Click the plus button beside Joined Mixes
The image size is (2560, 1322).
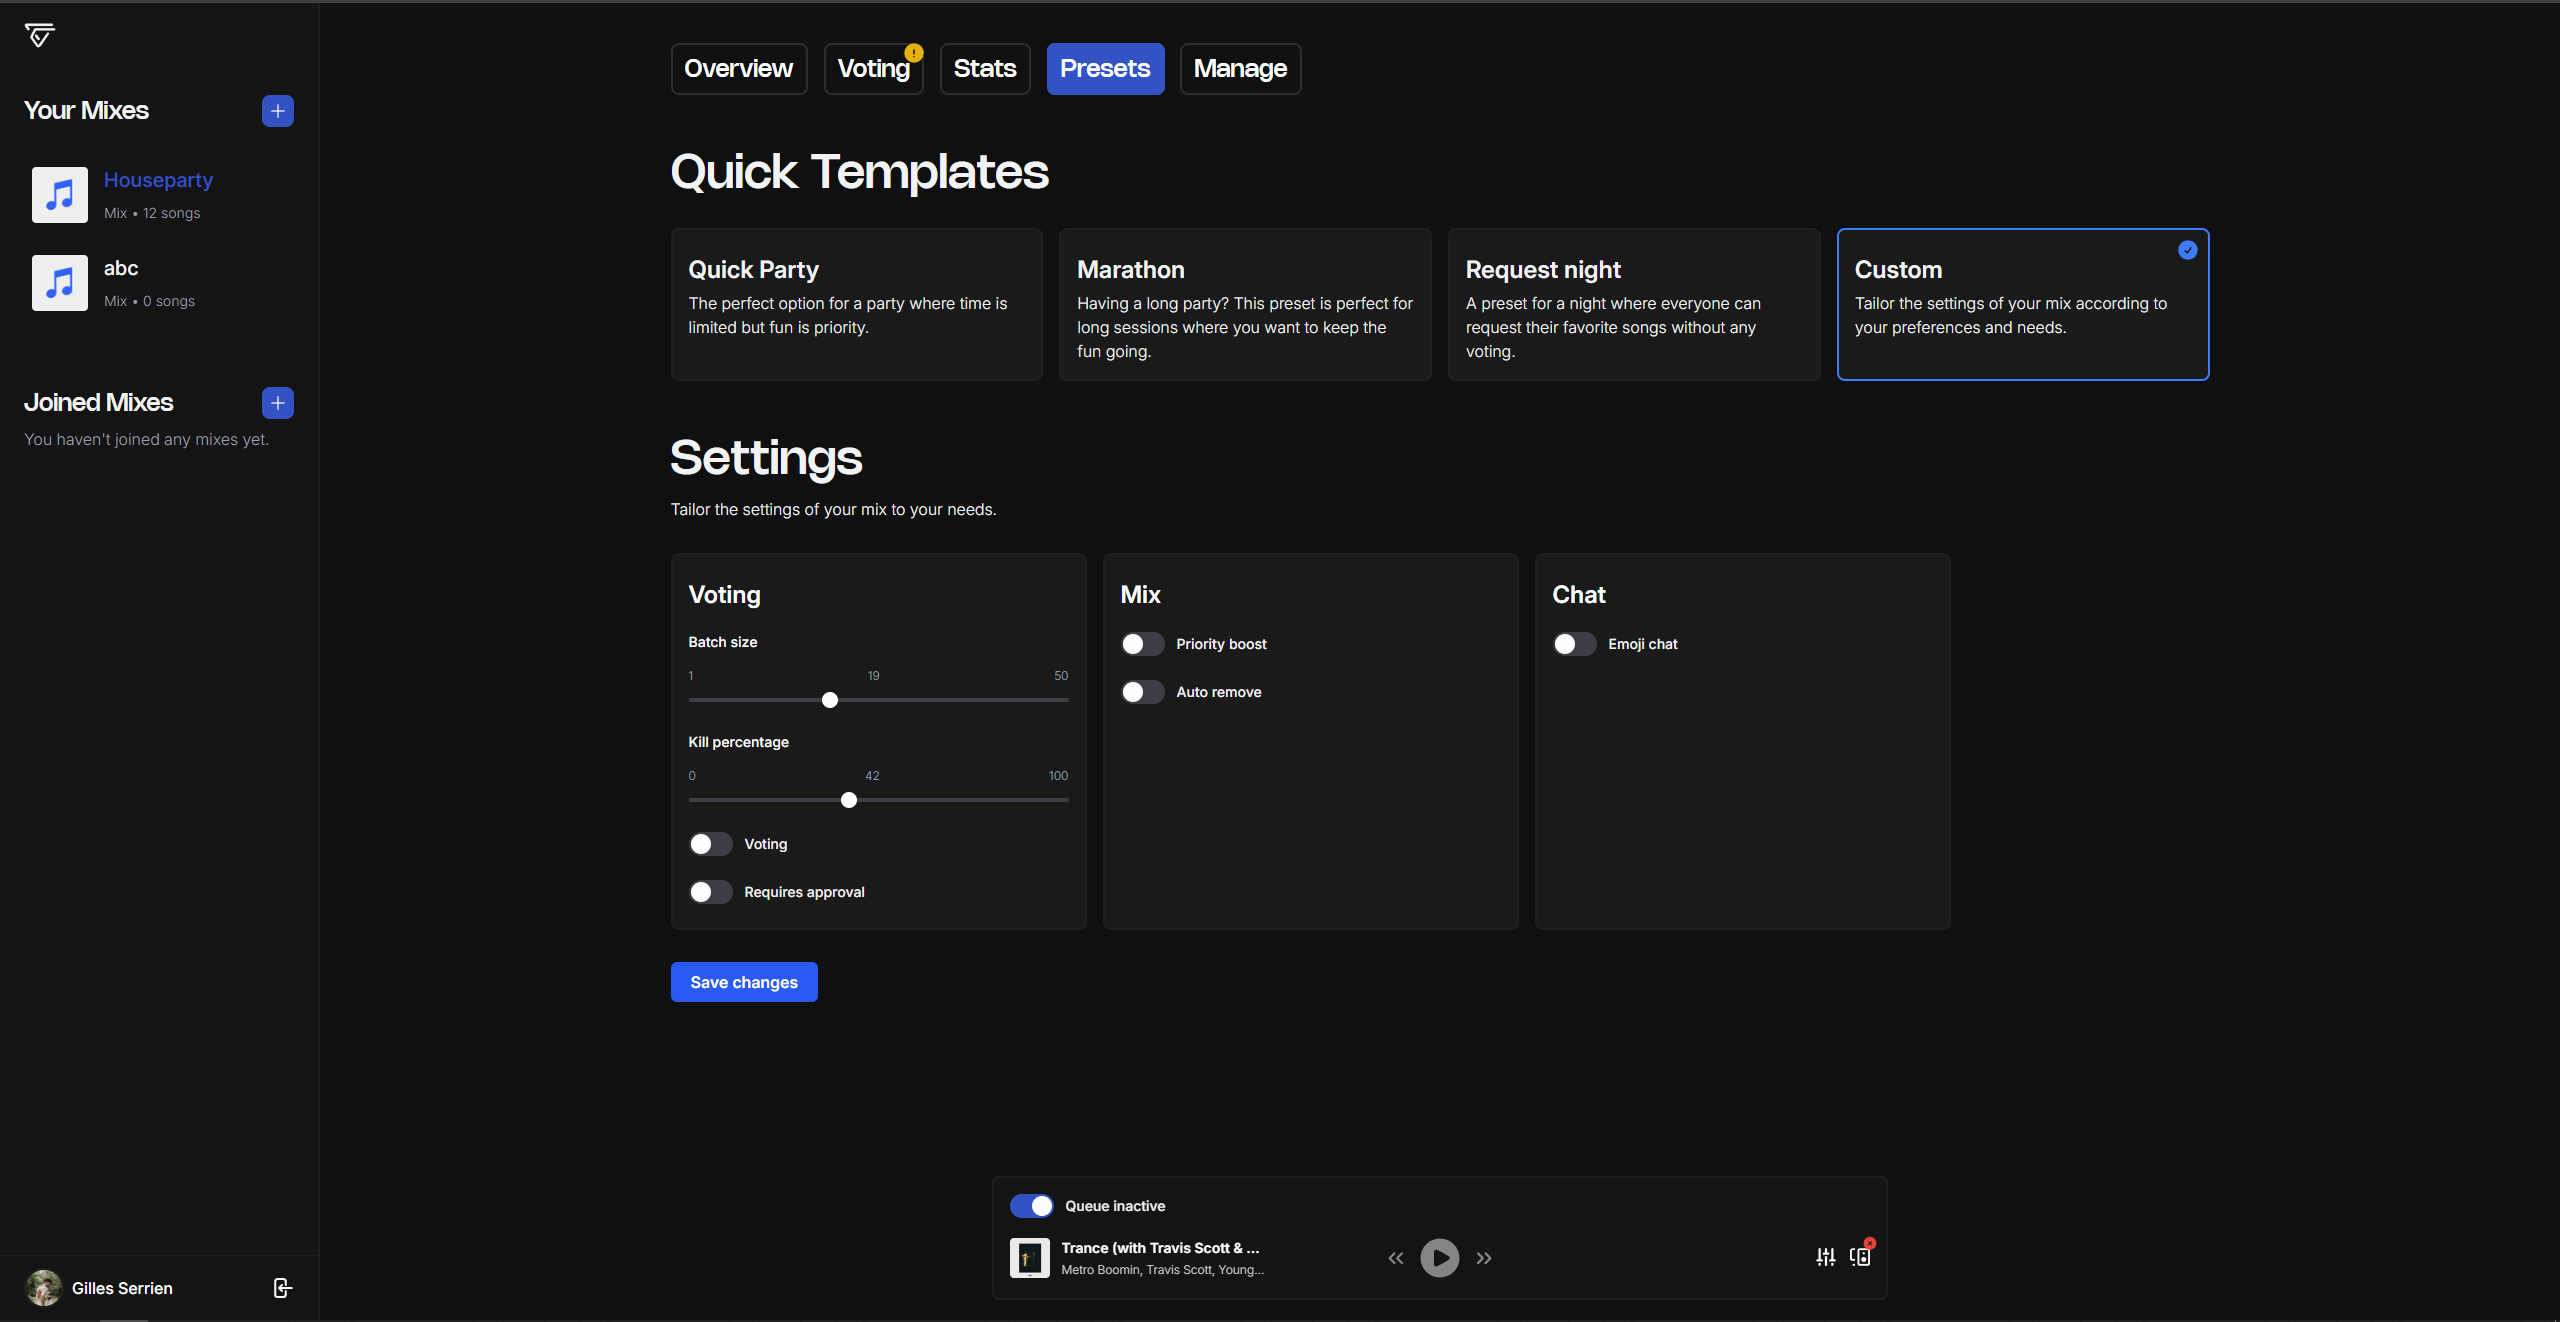pos(278,403)
